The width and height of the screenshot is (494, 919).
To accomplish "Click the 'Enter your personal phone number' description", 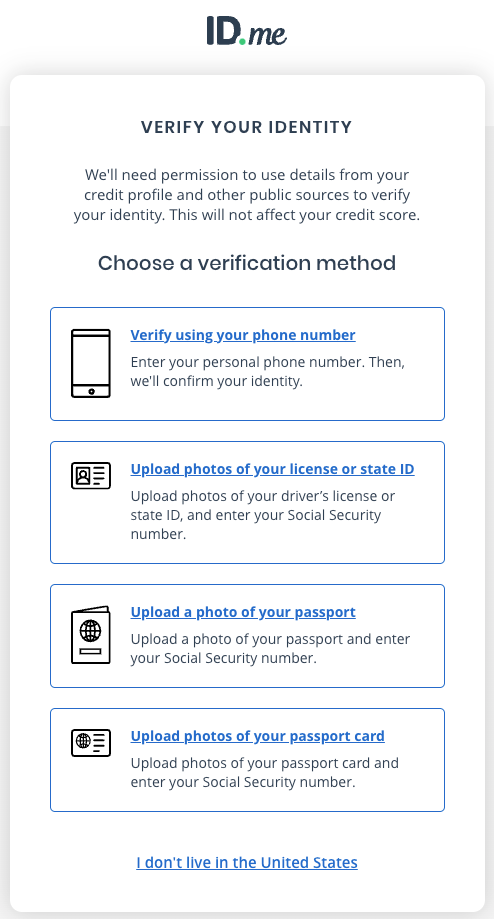I will (268, 372).
